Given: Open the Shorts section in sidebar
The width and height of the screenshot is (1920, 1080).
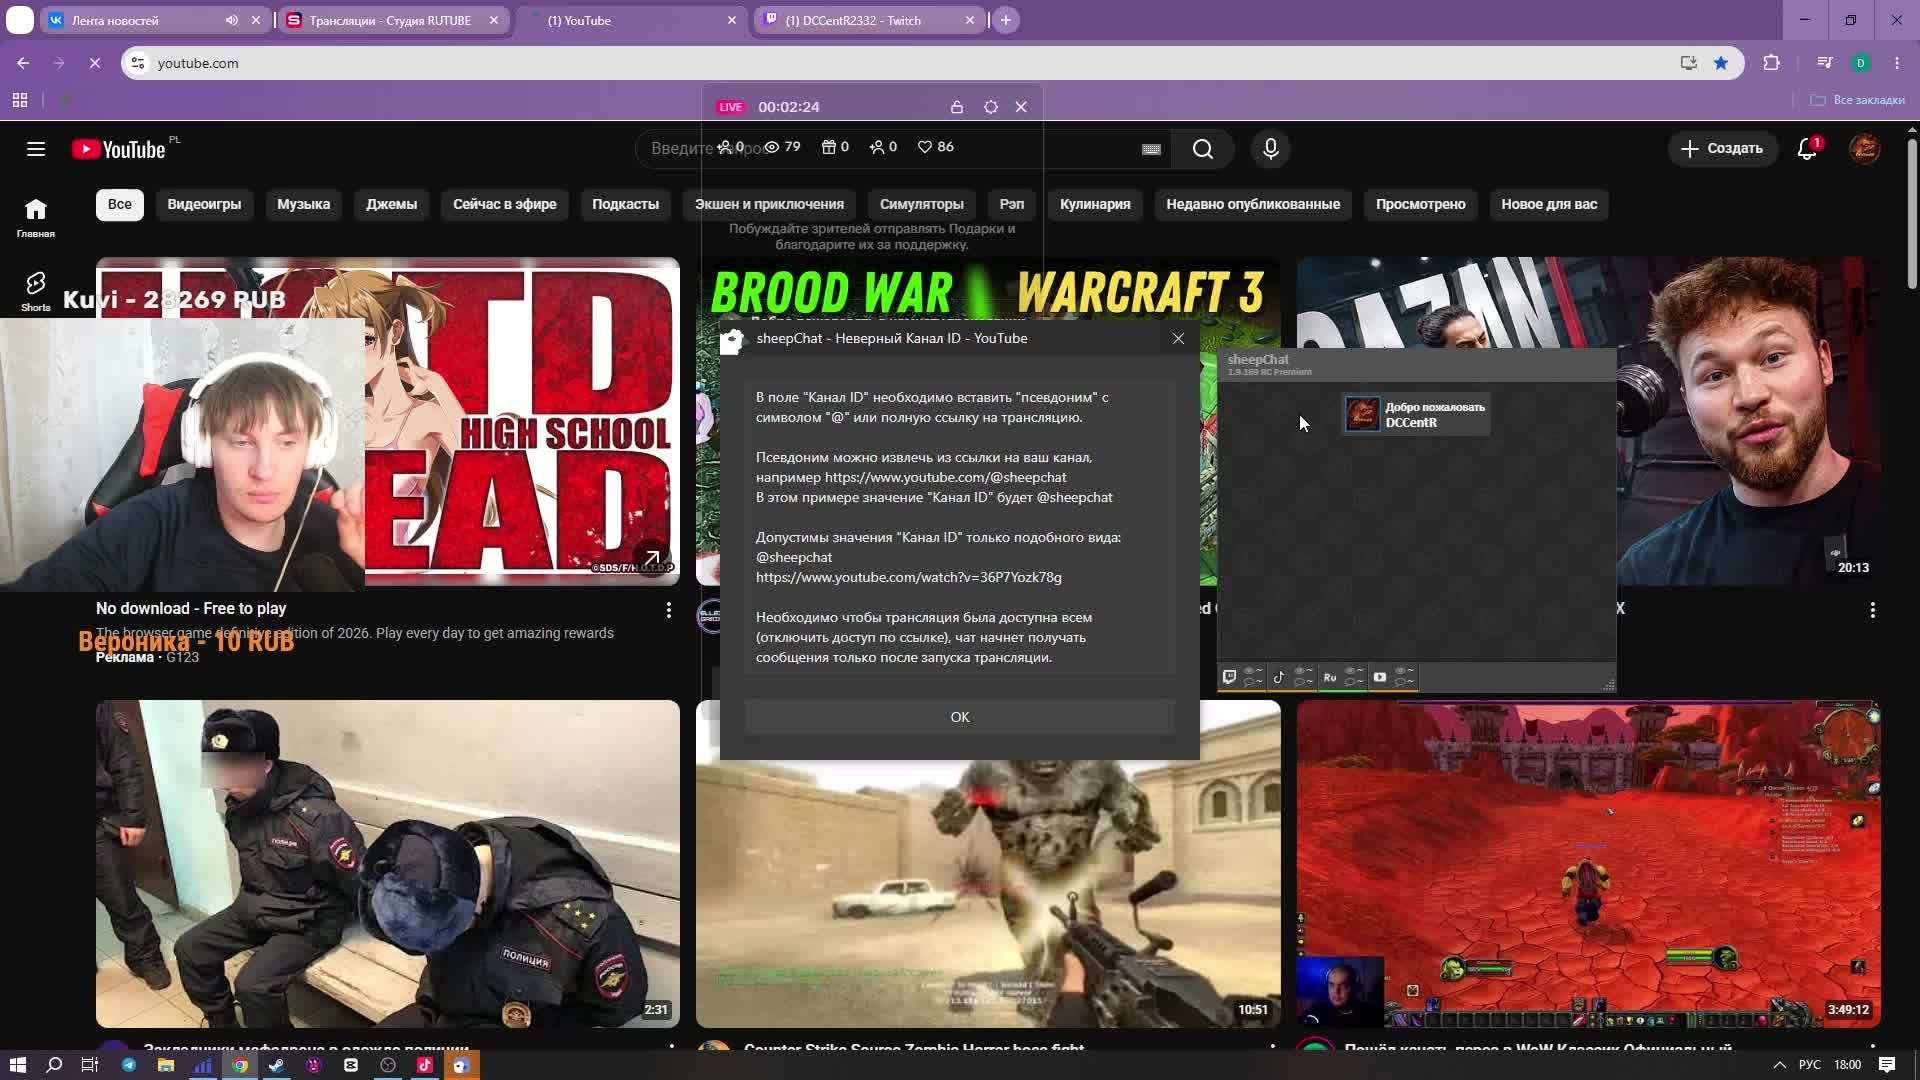Looking at the screenshot, I should (36, 291).
